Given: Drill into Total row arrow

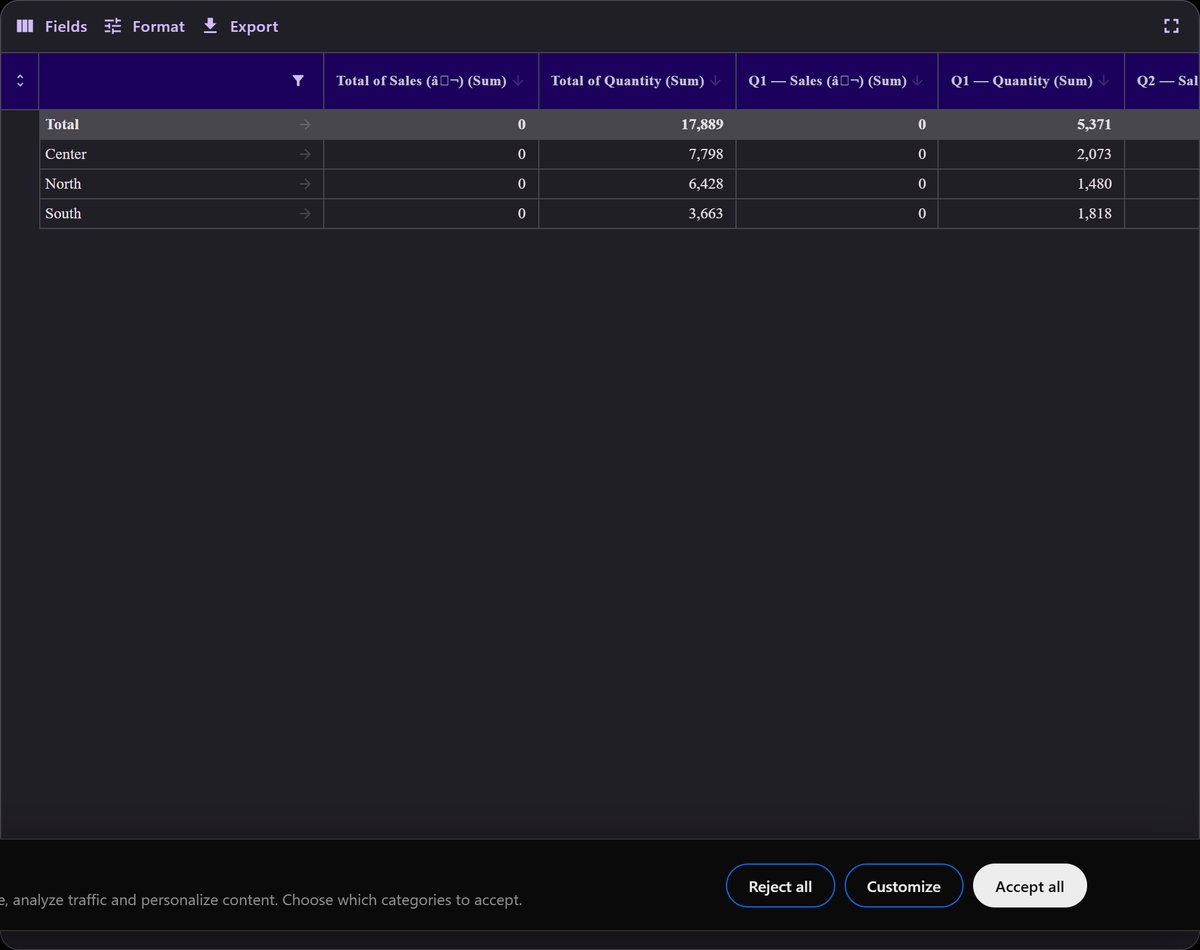Looking at the screenshot, I should (x=306, y=125).
